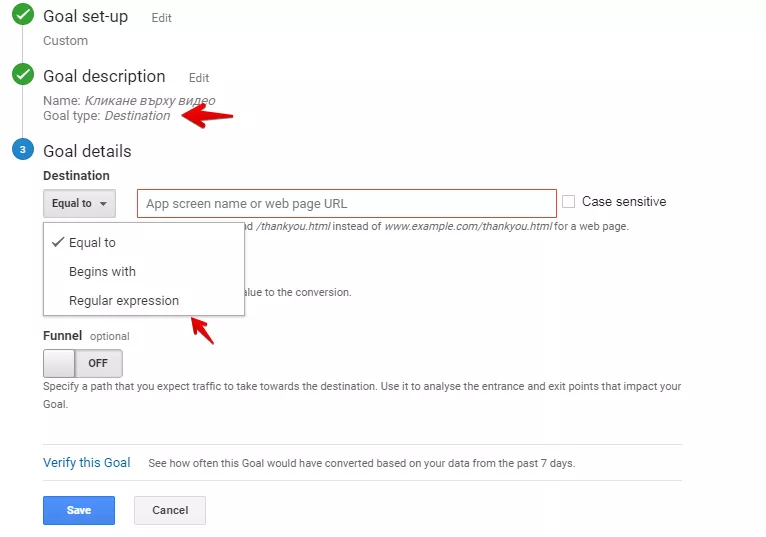Click the Goal type Destination text
Image resolution: width=766 pixels, height=537 pixels.
(x=106, y=116)
